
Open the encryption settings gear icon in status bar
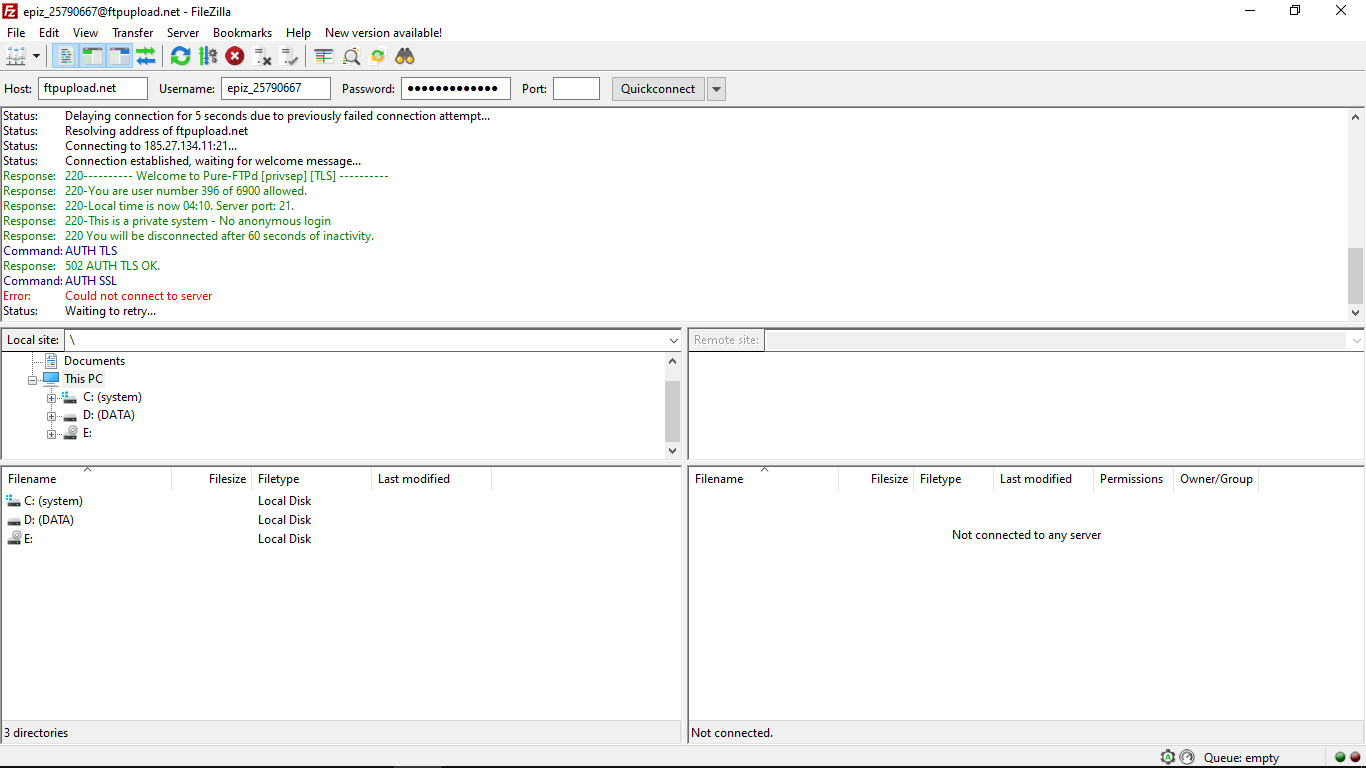coord(1167,757)
